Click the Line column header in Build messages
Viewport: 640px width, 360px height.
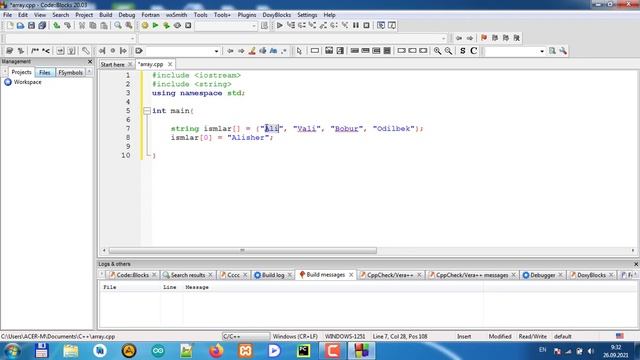[x=169, y=287]
